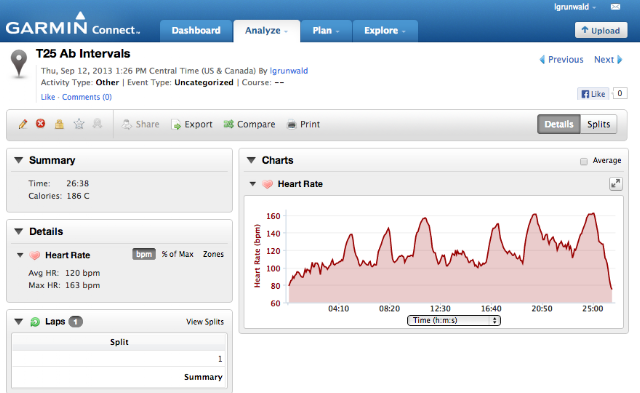
Task: Go to the Previous activity
Action: [561, 60]
